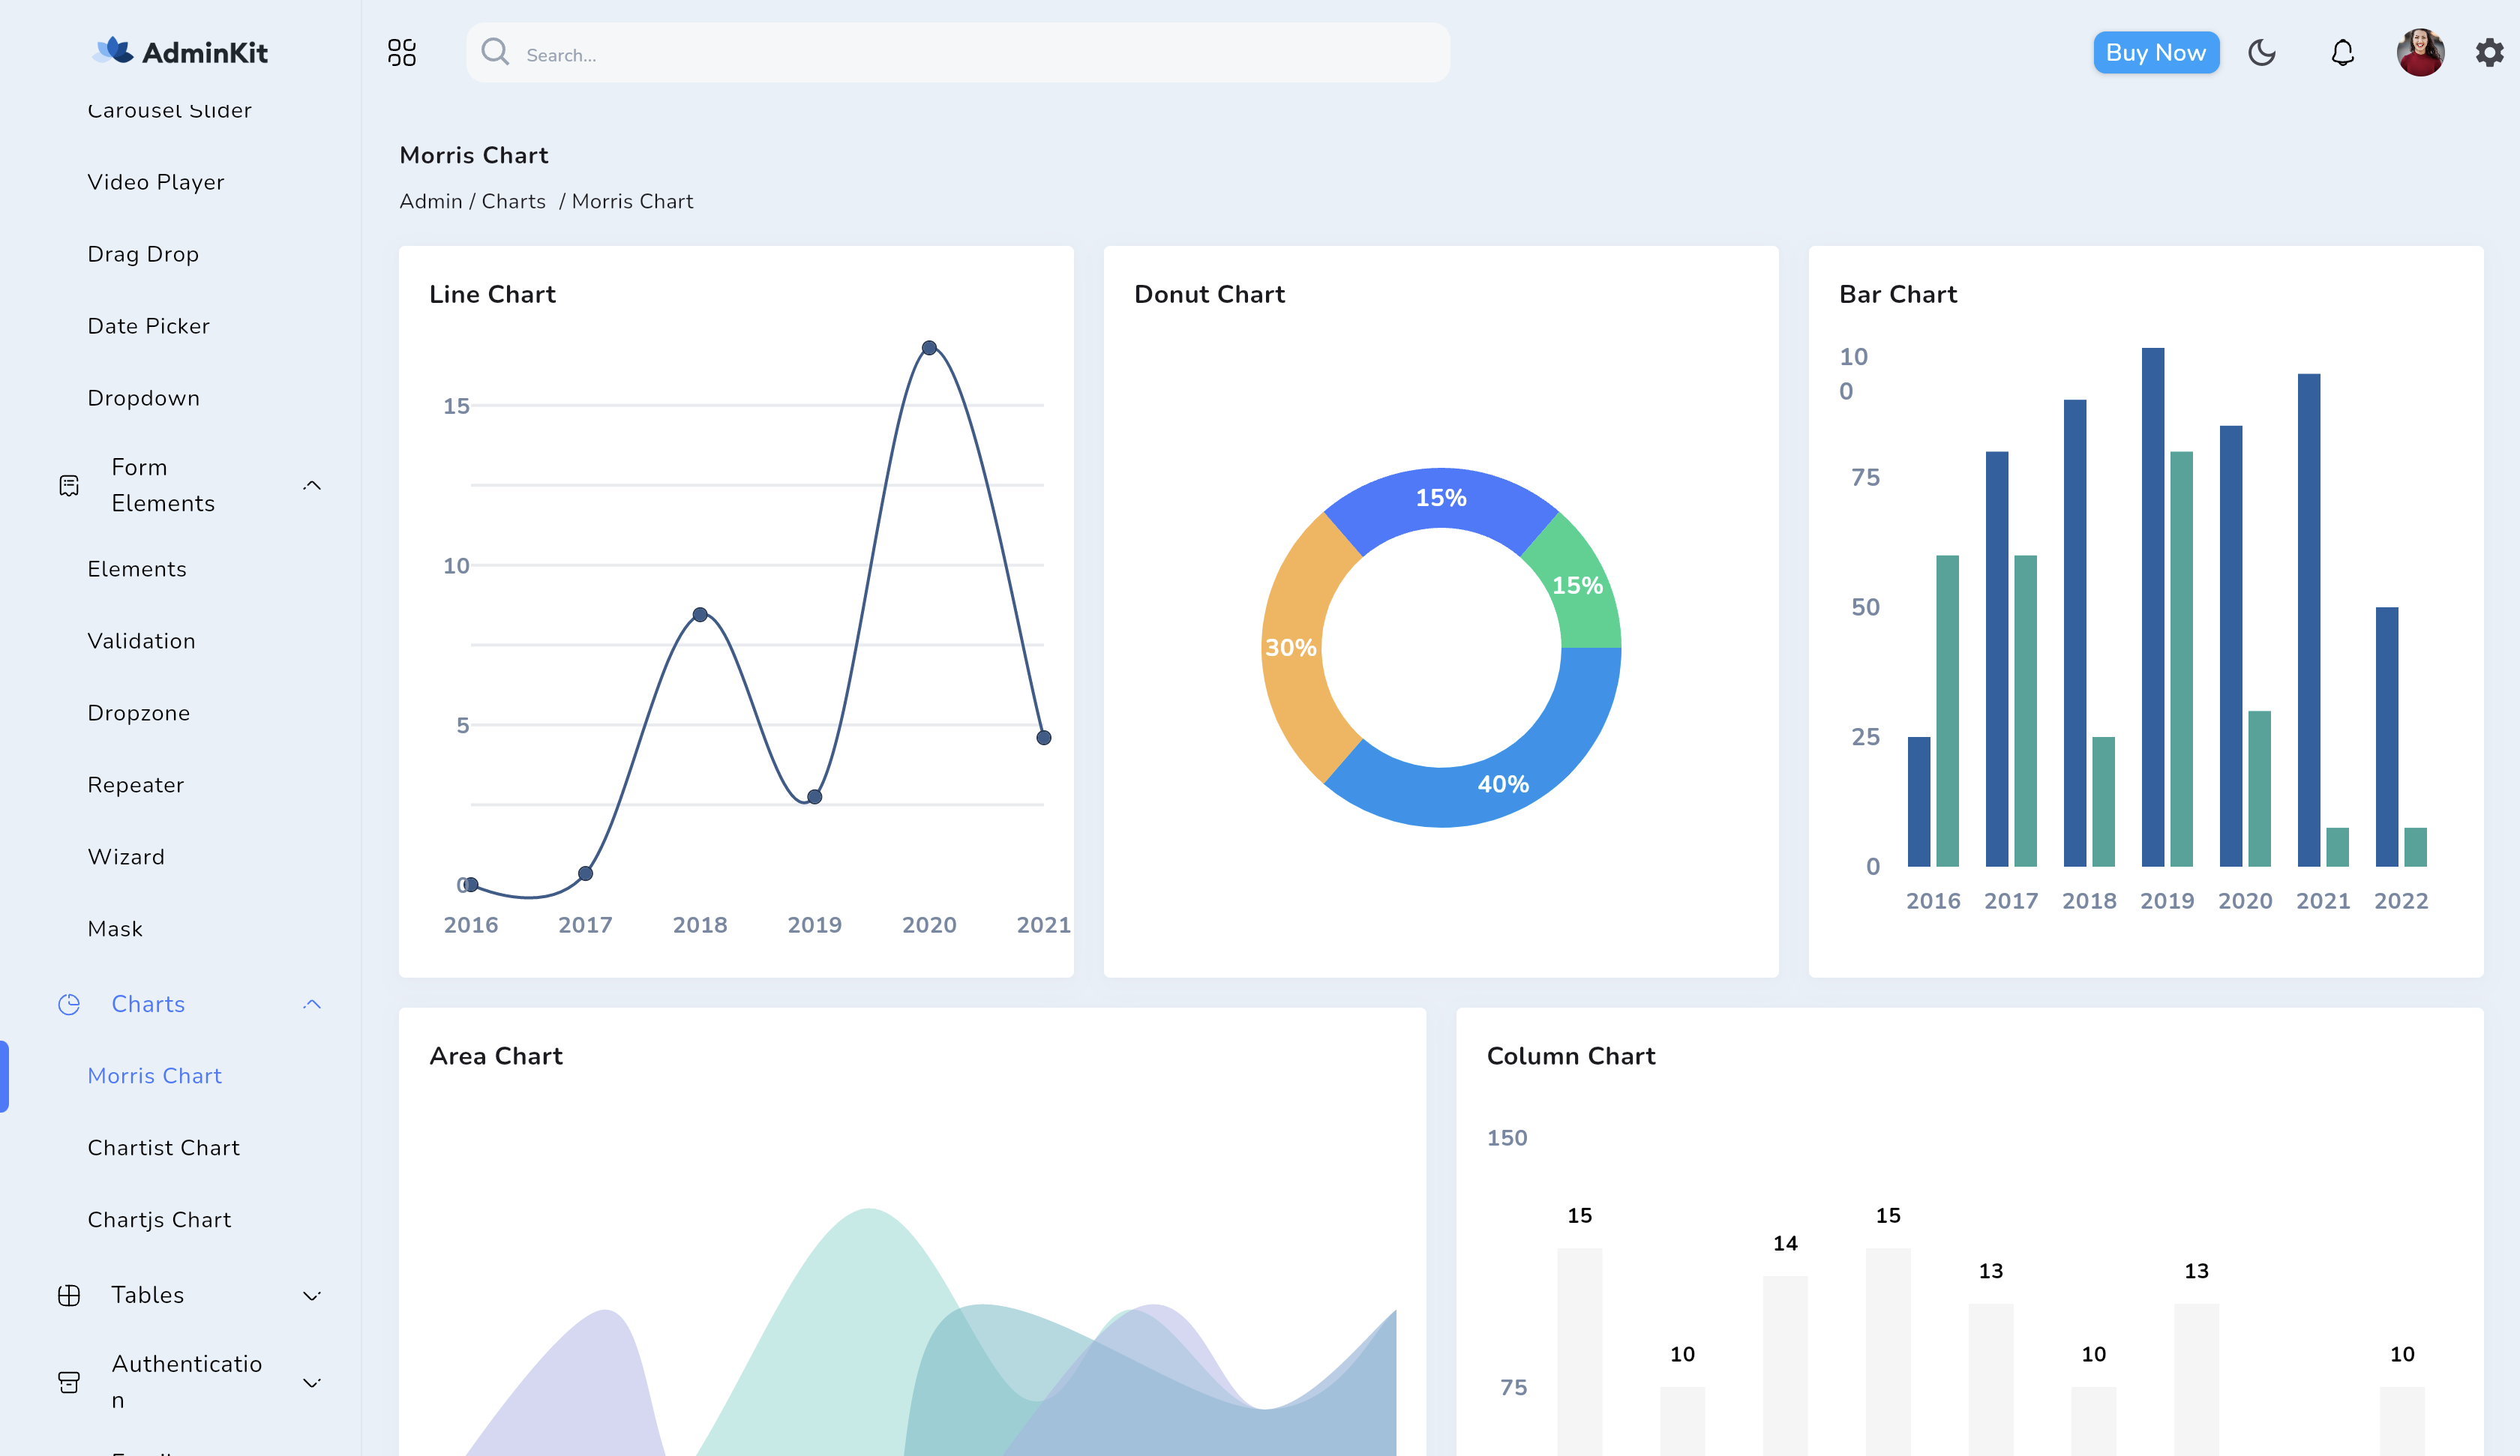Click the search magnifier icon
Screen dimensions: 2520x1456
496,52
